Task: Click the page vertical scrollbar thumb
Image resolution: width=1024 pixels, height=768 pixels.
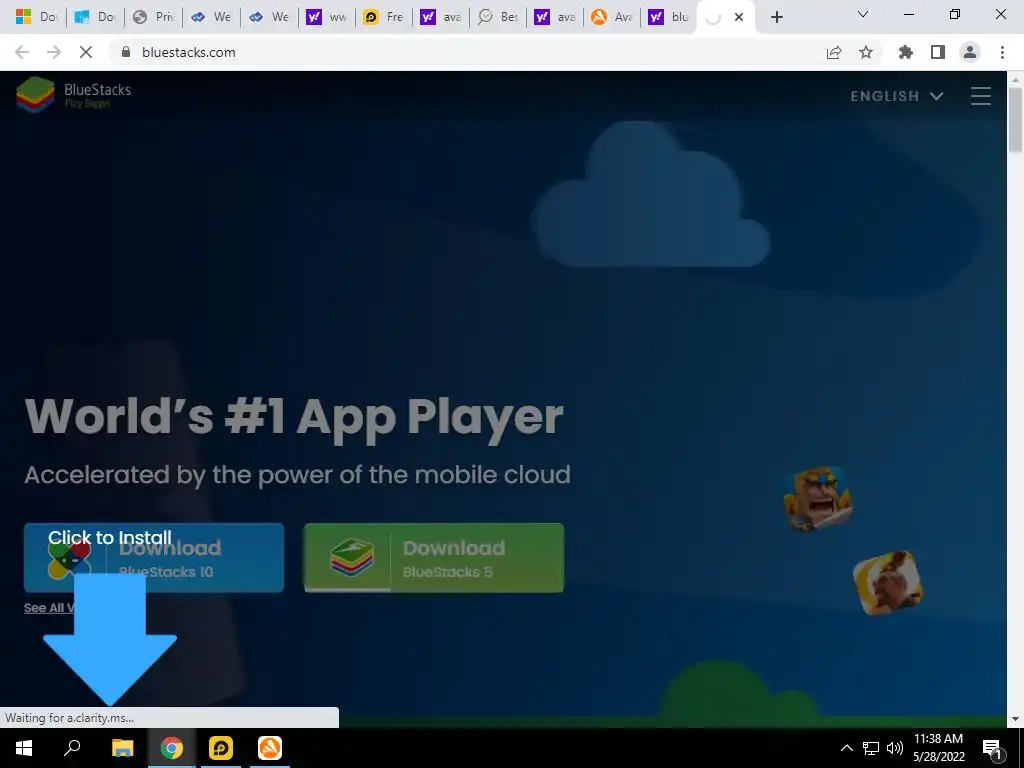Action: coord(1015,120)
